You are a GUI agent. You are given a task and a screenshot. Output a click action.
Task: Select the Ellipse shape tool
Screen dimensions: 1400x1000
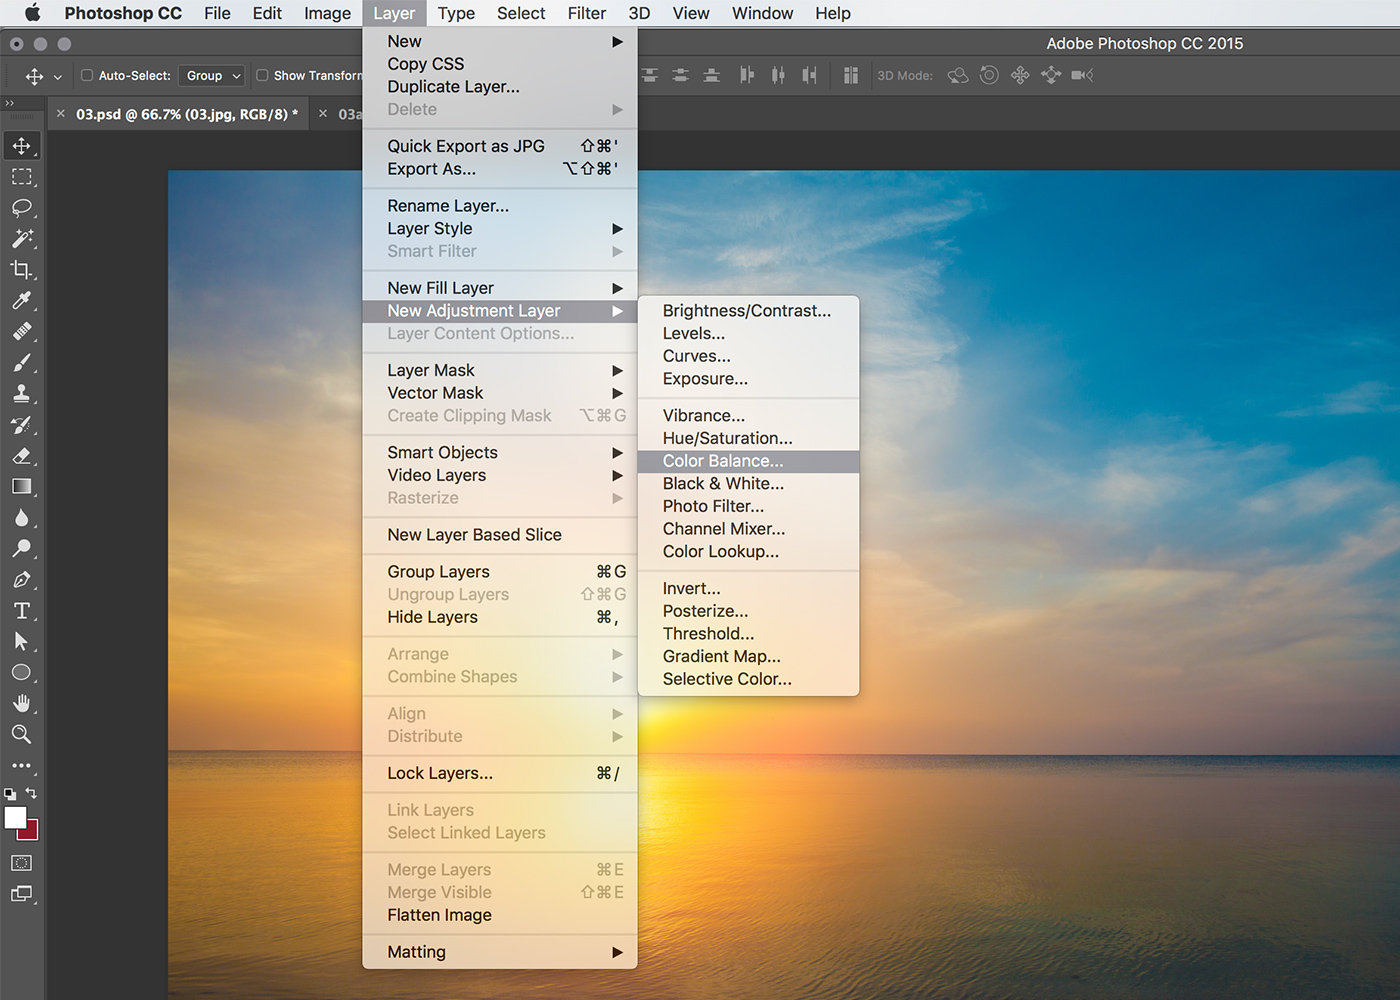pos(22,673)
